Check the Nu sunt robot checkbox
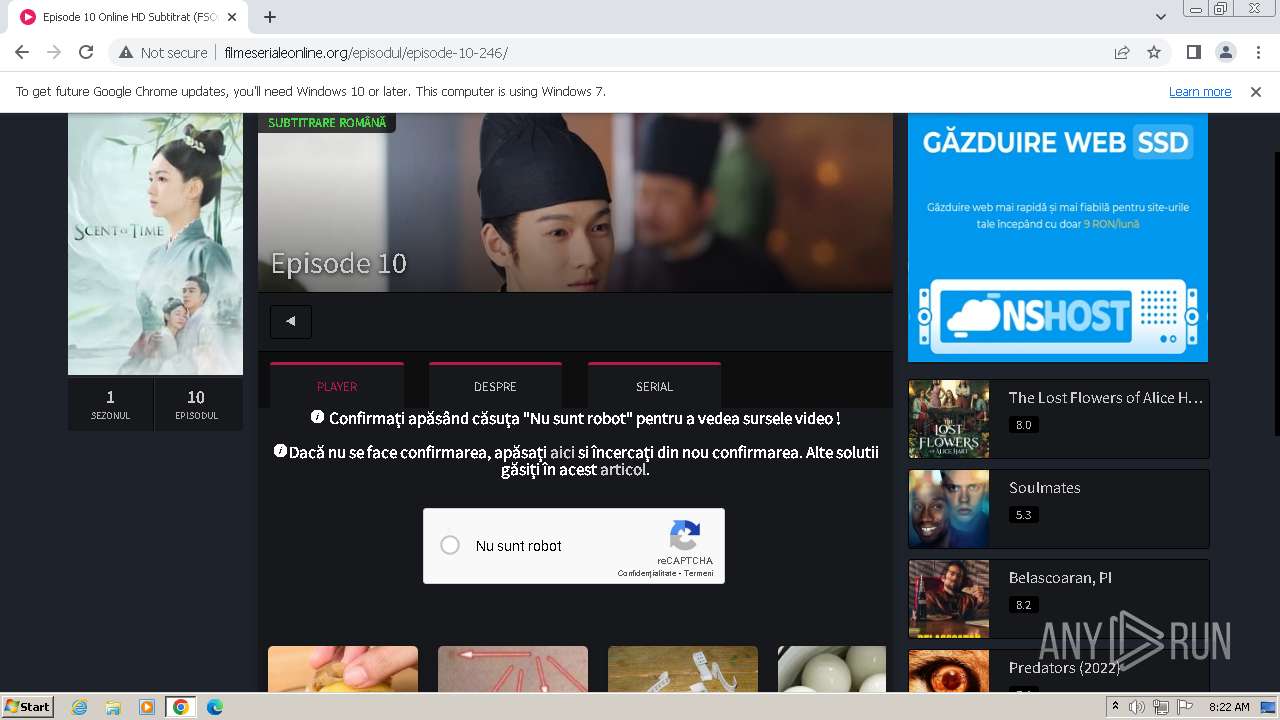This screenshot has width=1280, height=720. point(450,545)
